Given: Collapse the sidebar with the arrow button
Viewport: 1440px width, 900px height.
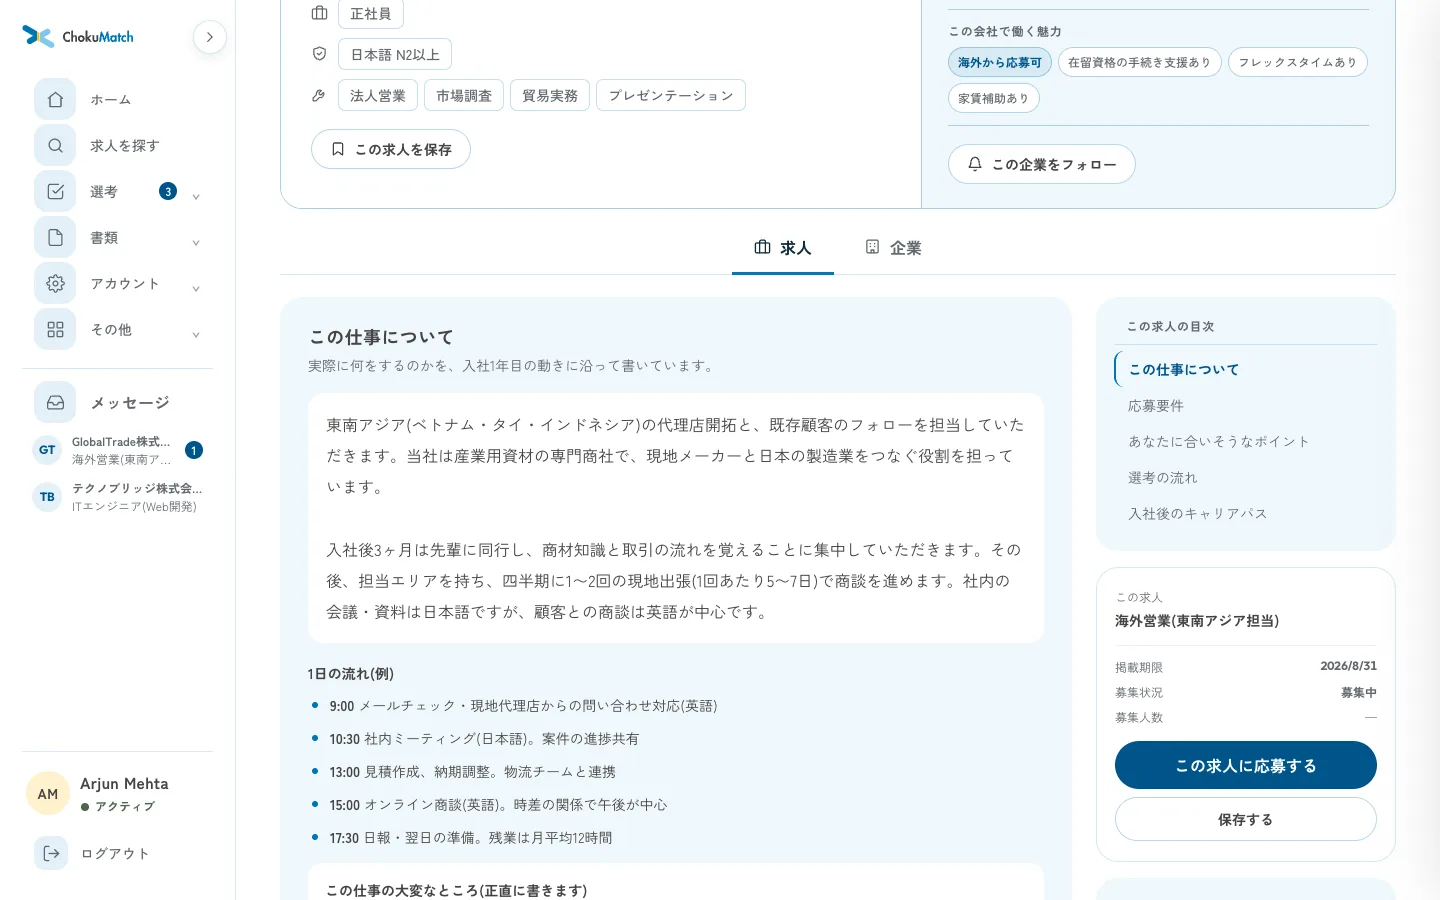Looking at the screenshot, I should pos(210,37).
